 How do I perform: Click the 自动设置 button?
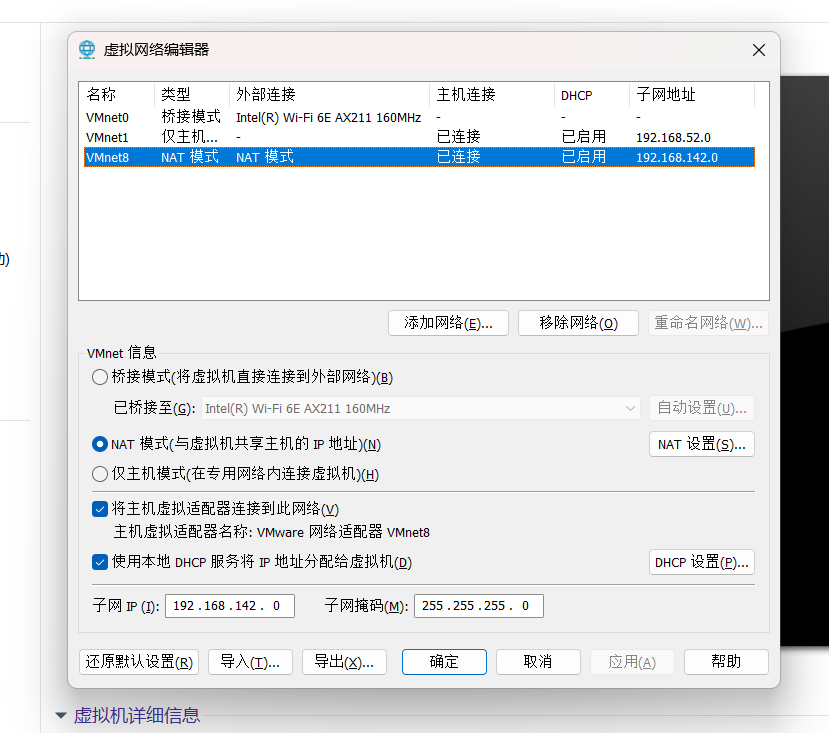[x=702, y=408]
